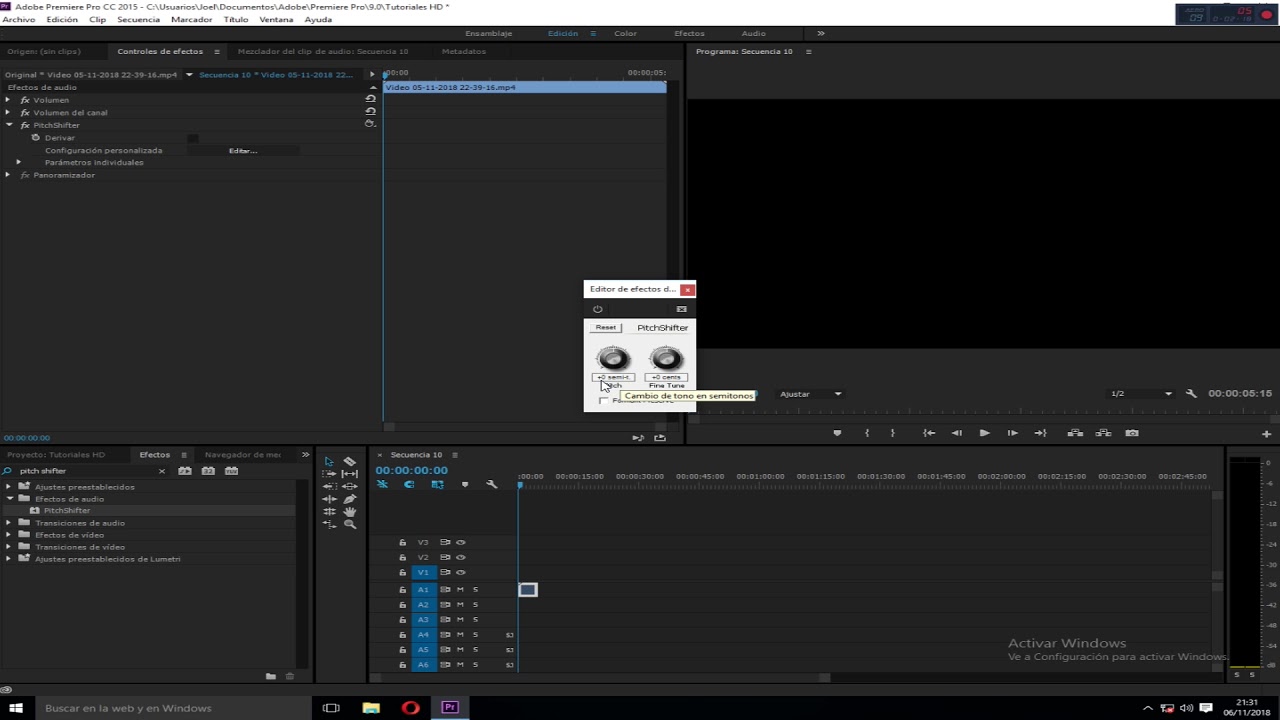Click Export Frame camera icon
1280x720 pixels.
1132,433
